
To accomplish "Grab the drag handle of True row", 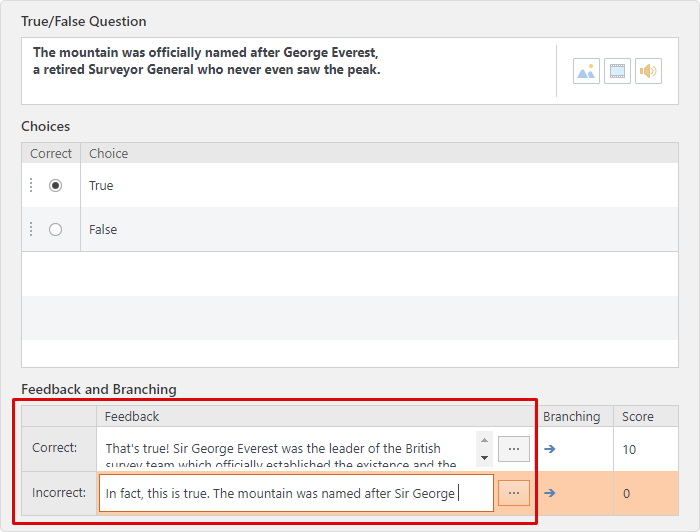I will tap(31, 185).
